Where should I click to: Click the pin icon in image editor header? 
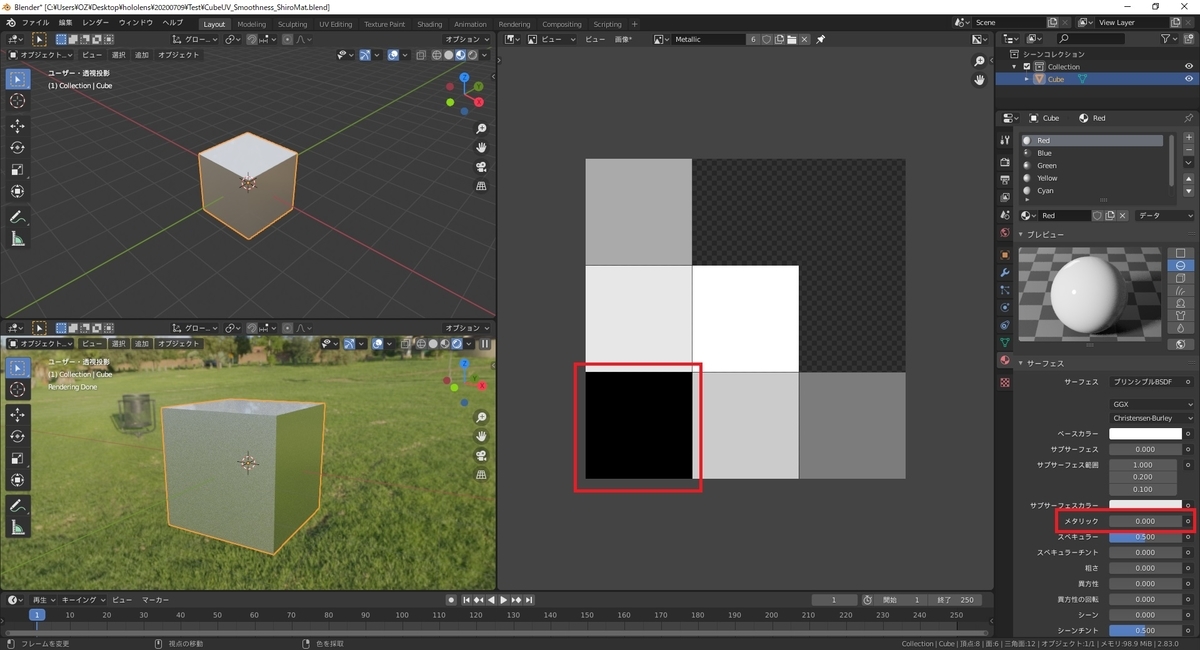(x=821, y=39)
